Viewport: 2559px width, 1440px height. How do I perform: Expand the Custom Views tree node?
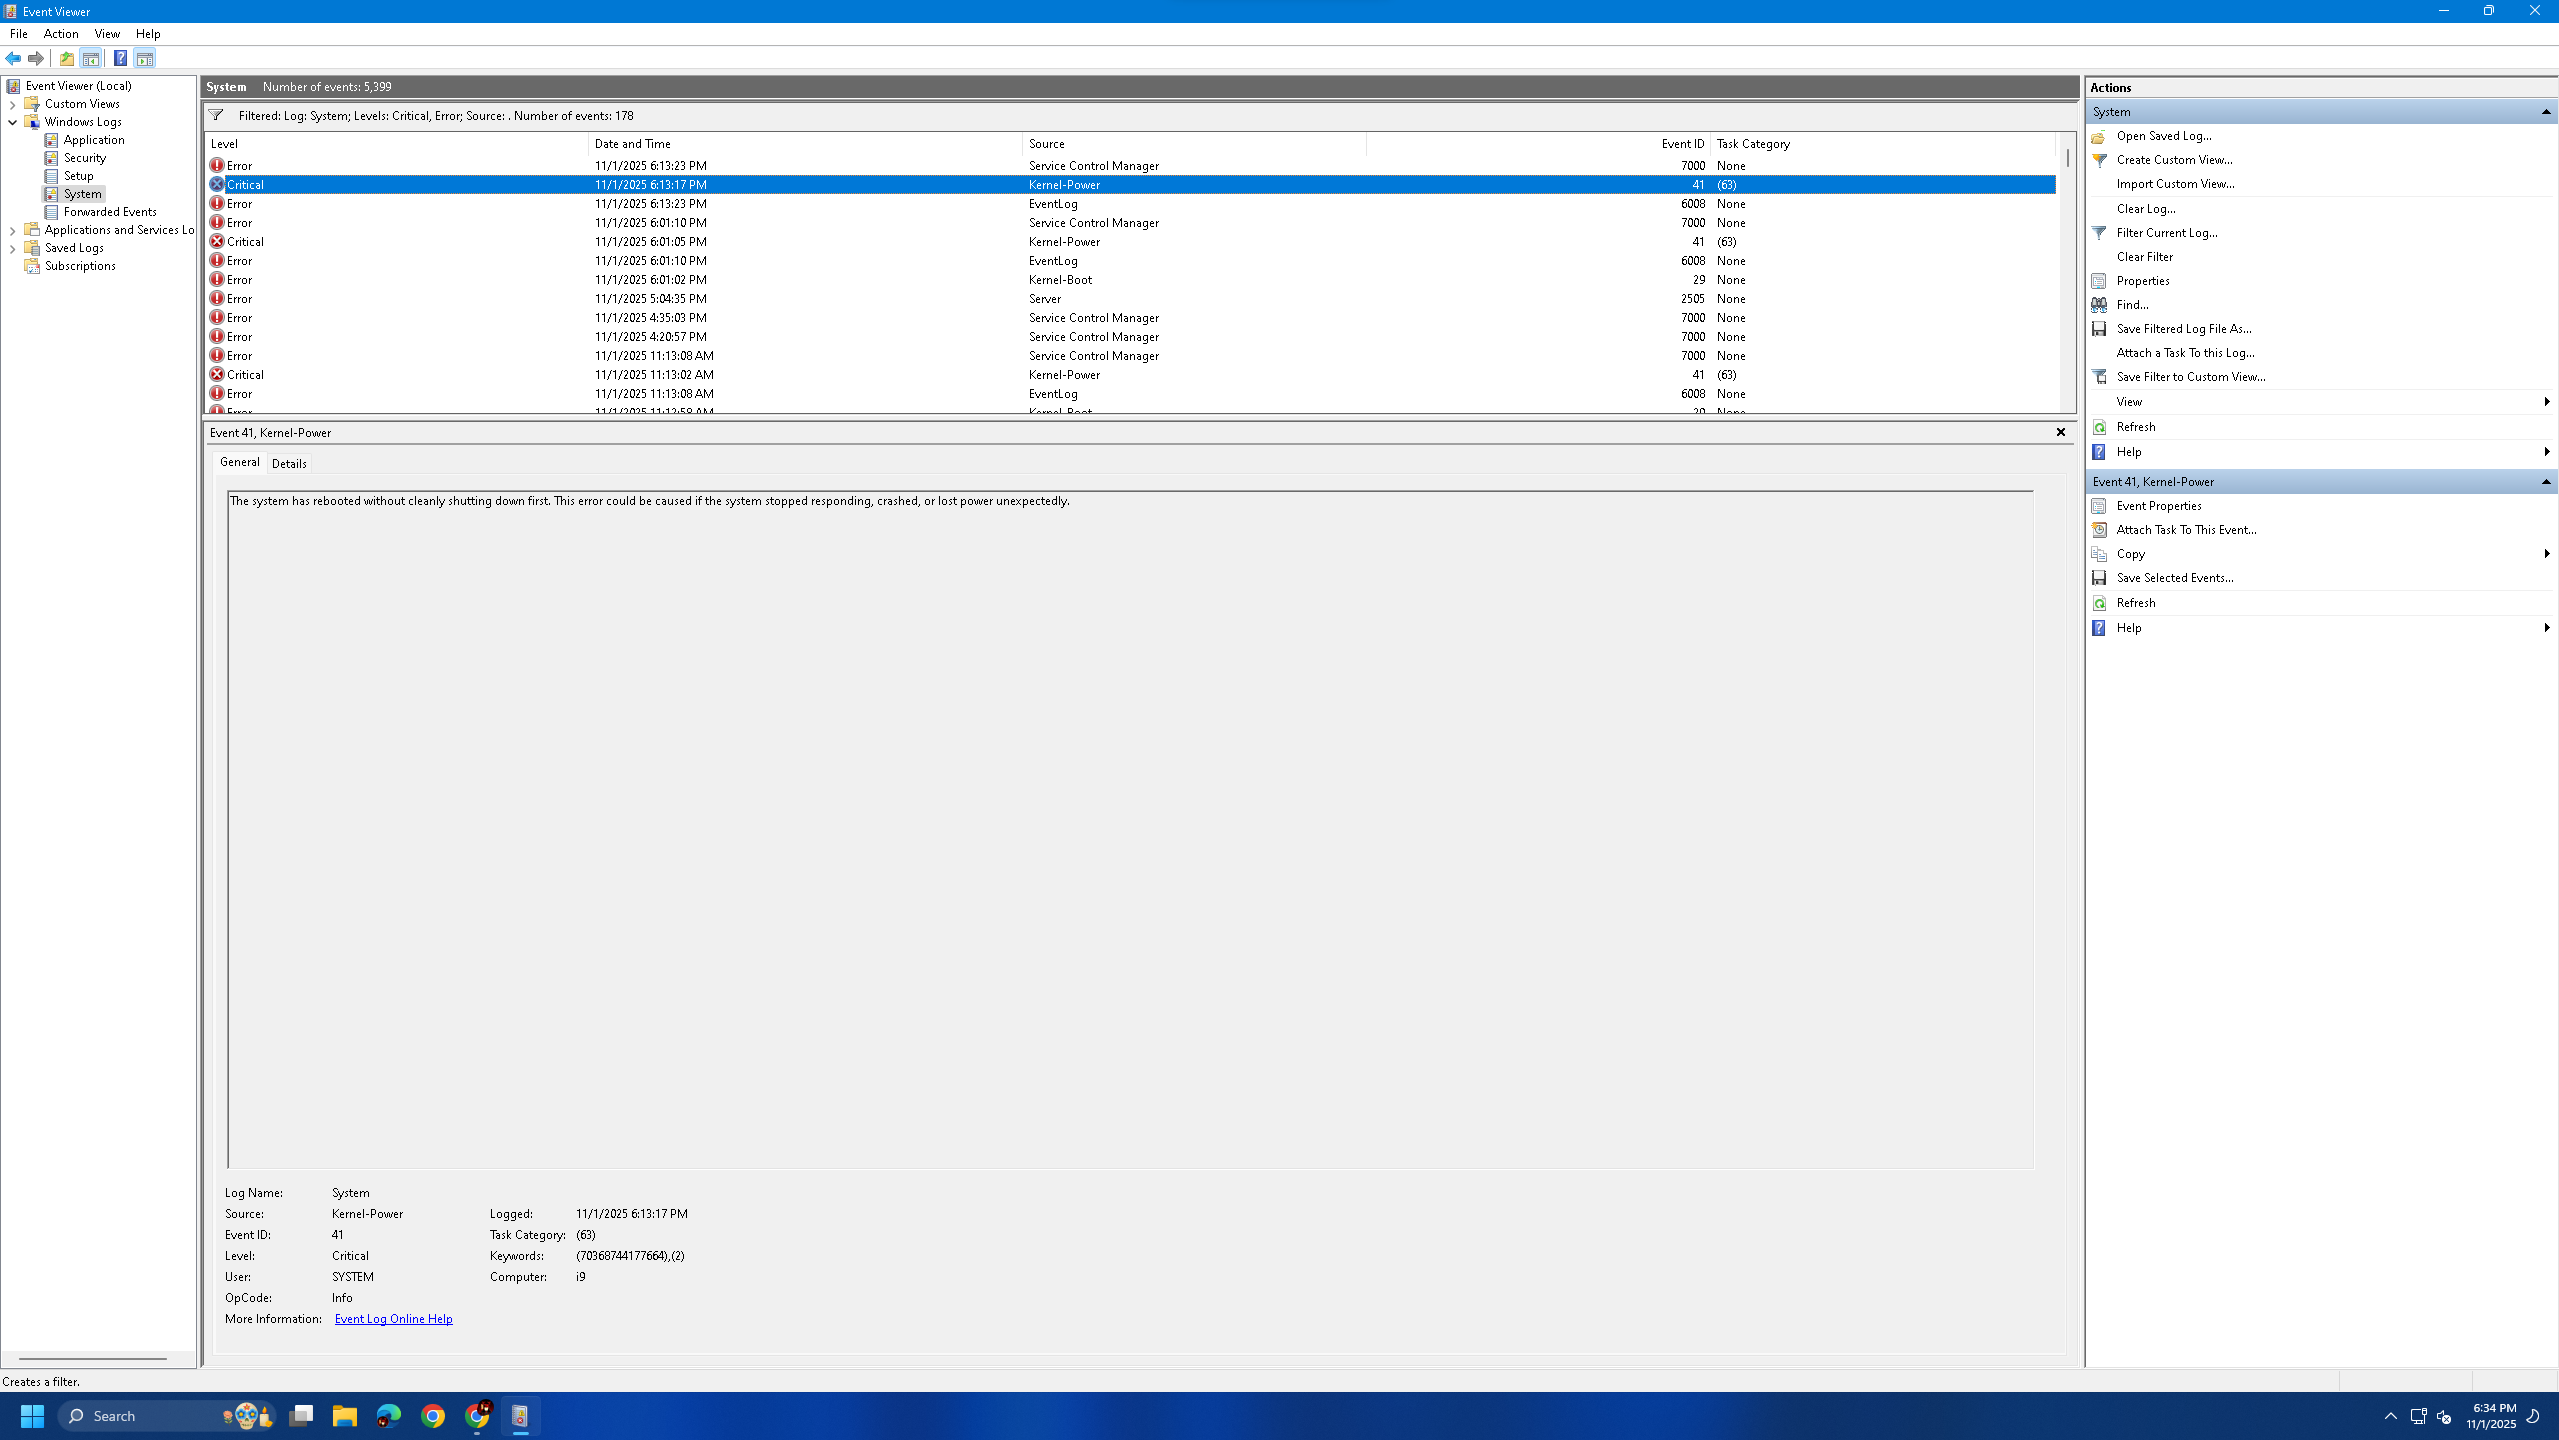coord(13,104)
